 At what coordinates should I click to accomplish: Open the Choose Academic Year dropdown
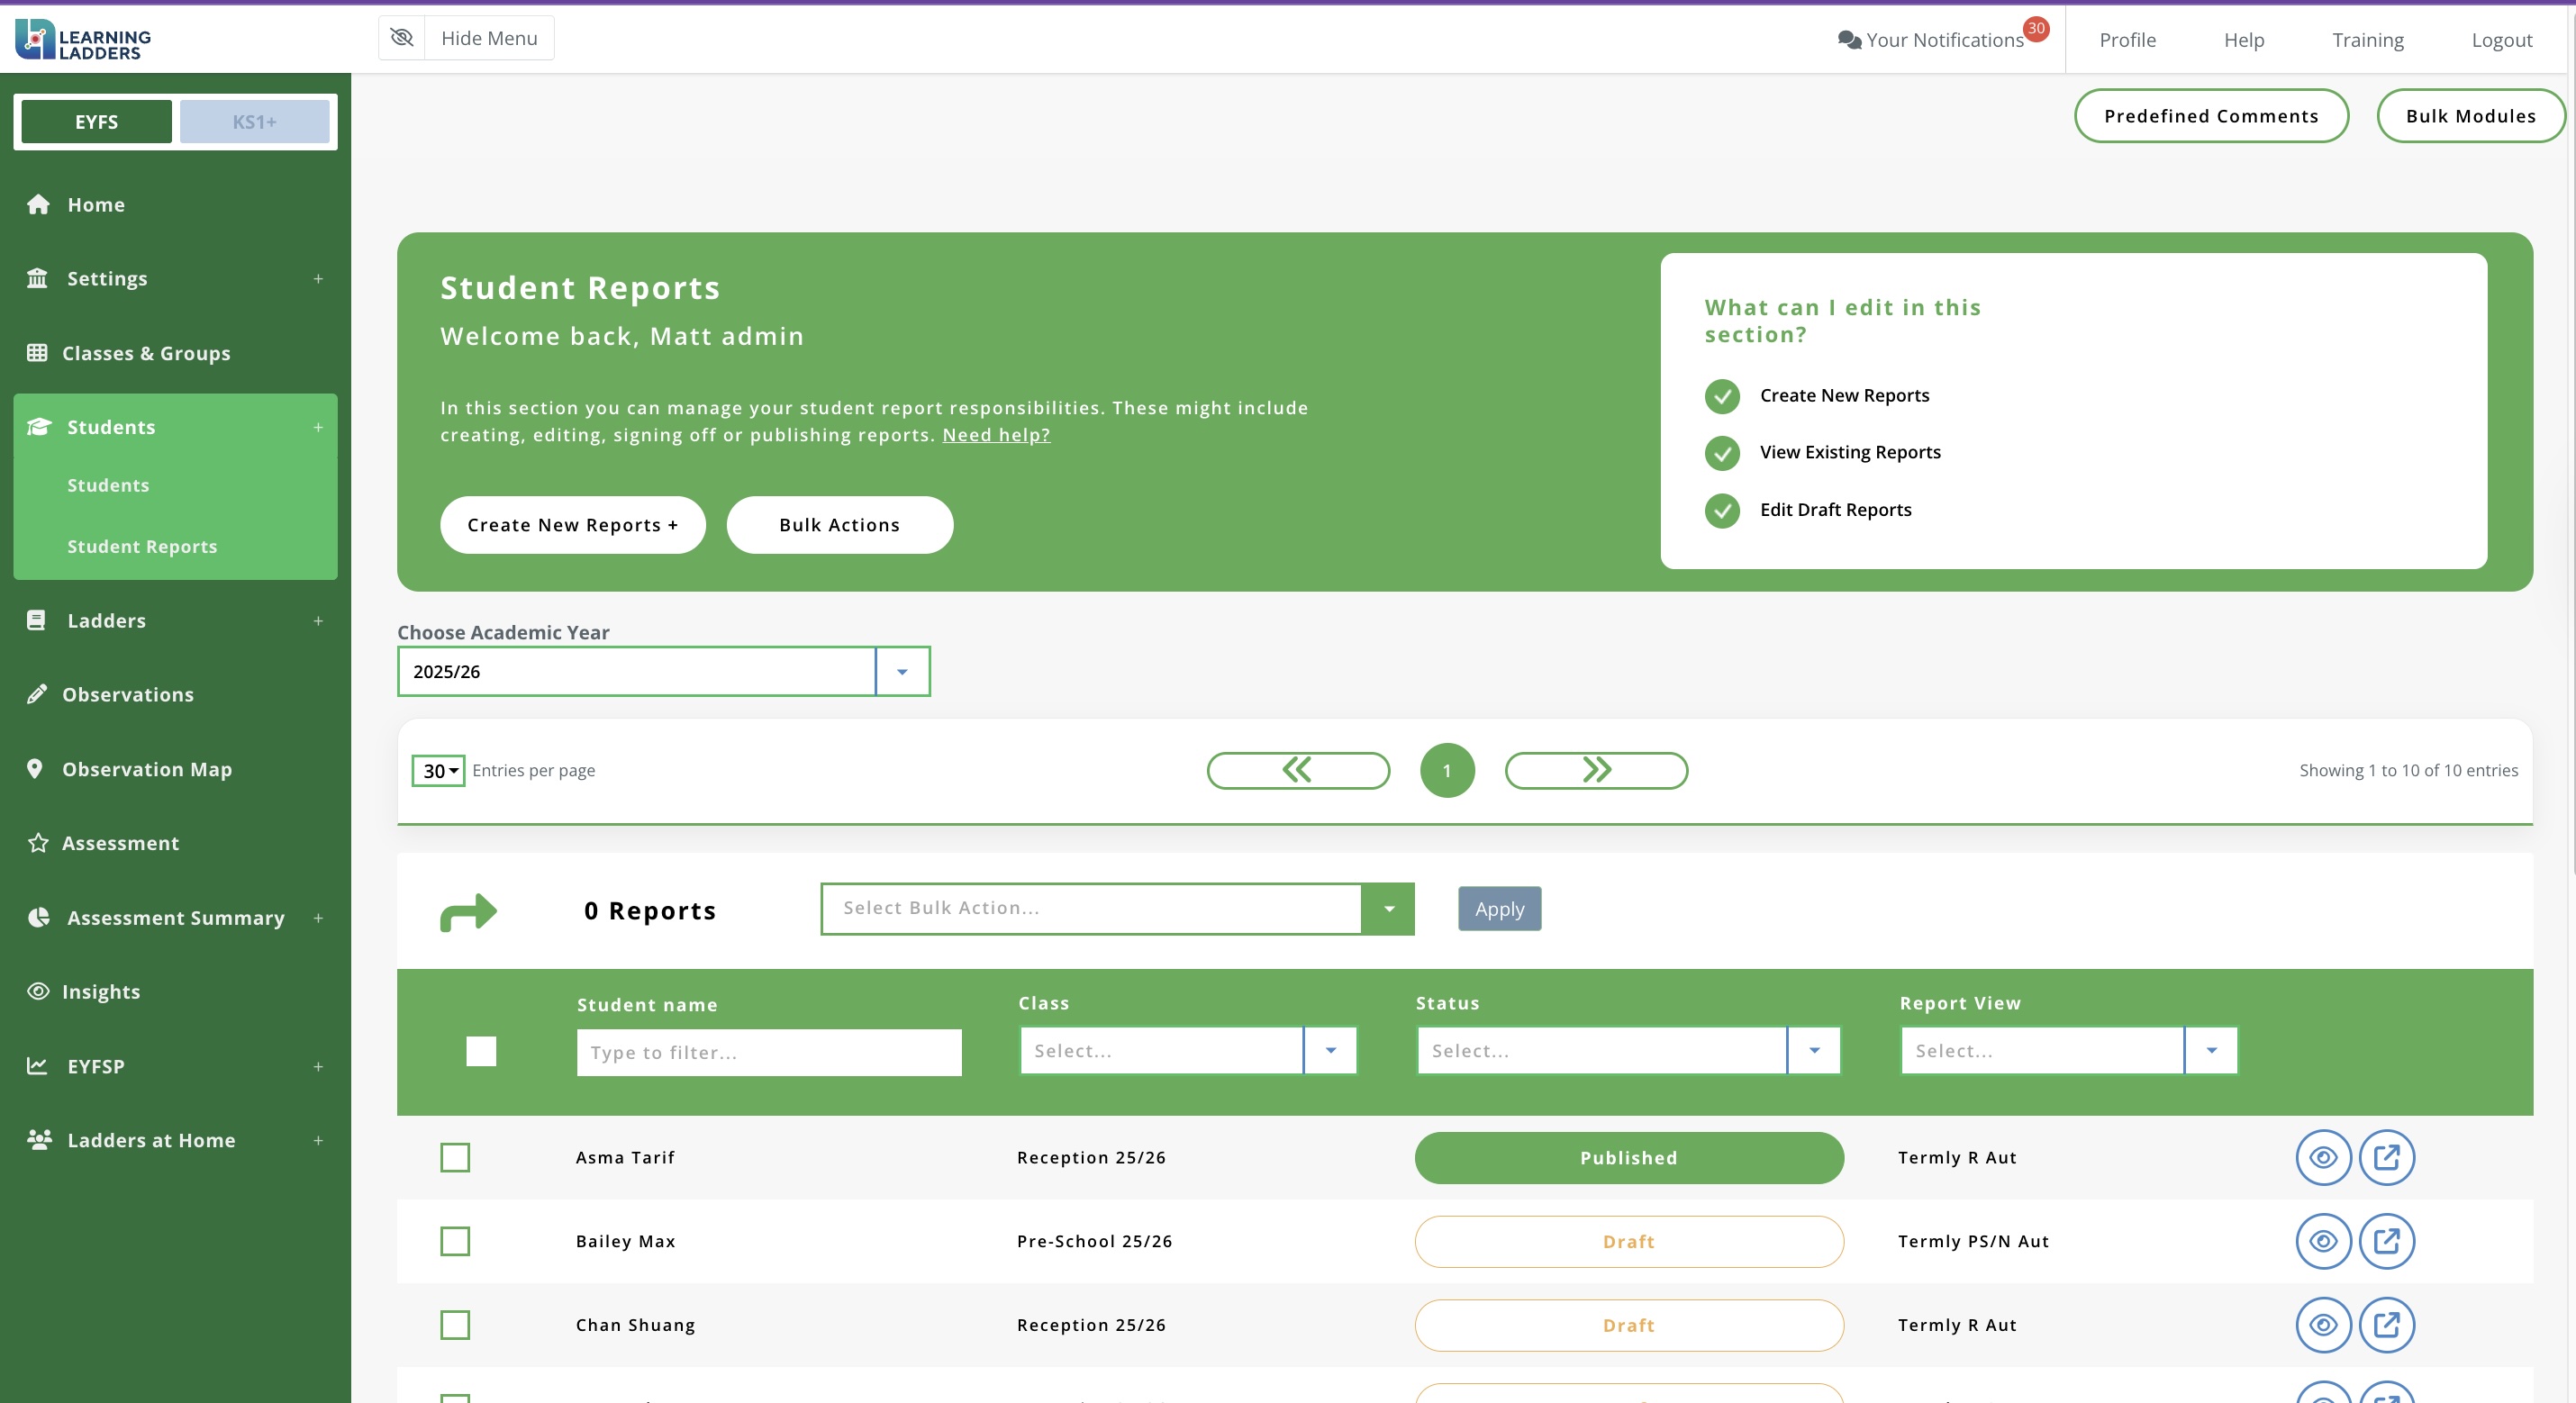point(902,672)
